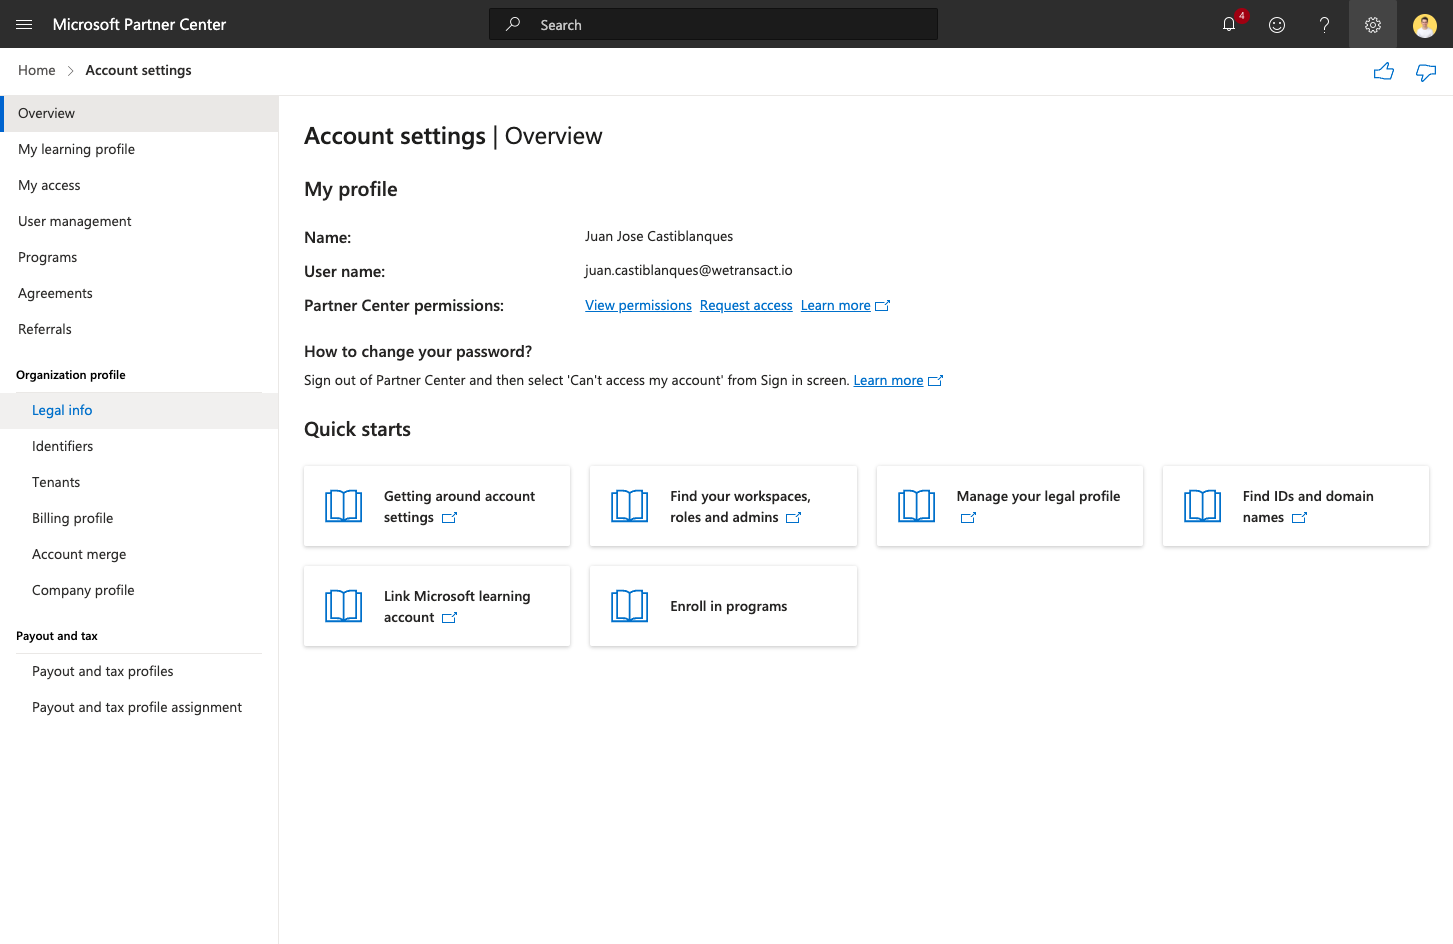This screenshot has height=944, width=1453.
Task: Click book icon on Find IDs and domain names
Action: click(x=1203, y=506)
